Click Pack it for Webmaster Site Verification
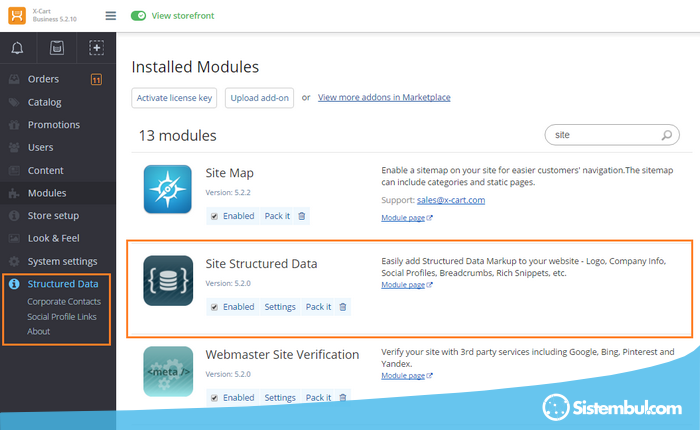Image resolution: width=700 pixels, height=430 pixels. (318, 398)
